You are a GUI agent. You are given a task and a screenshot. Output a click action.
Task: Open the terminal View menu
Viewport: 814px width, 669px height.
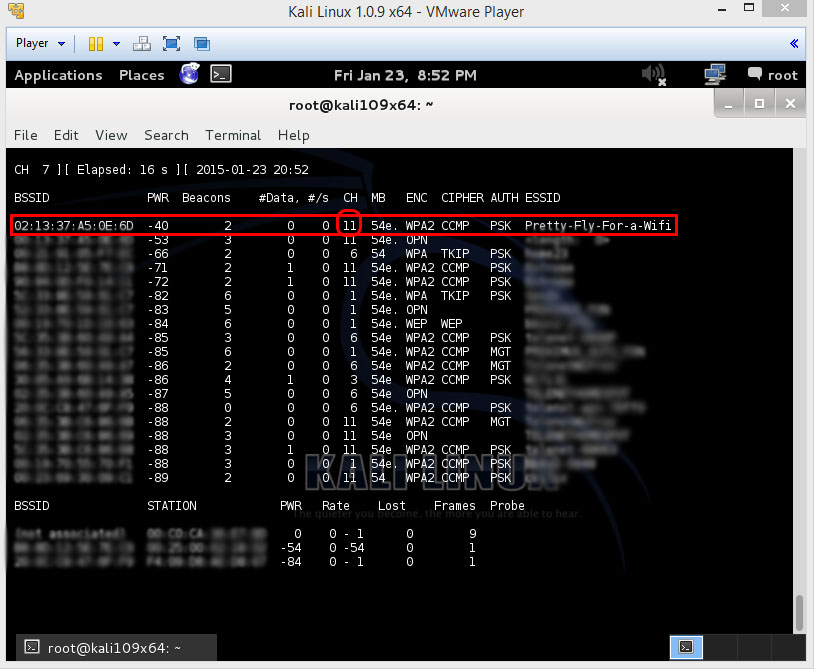111,135
